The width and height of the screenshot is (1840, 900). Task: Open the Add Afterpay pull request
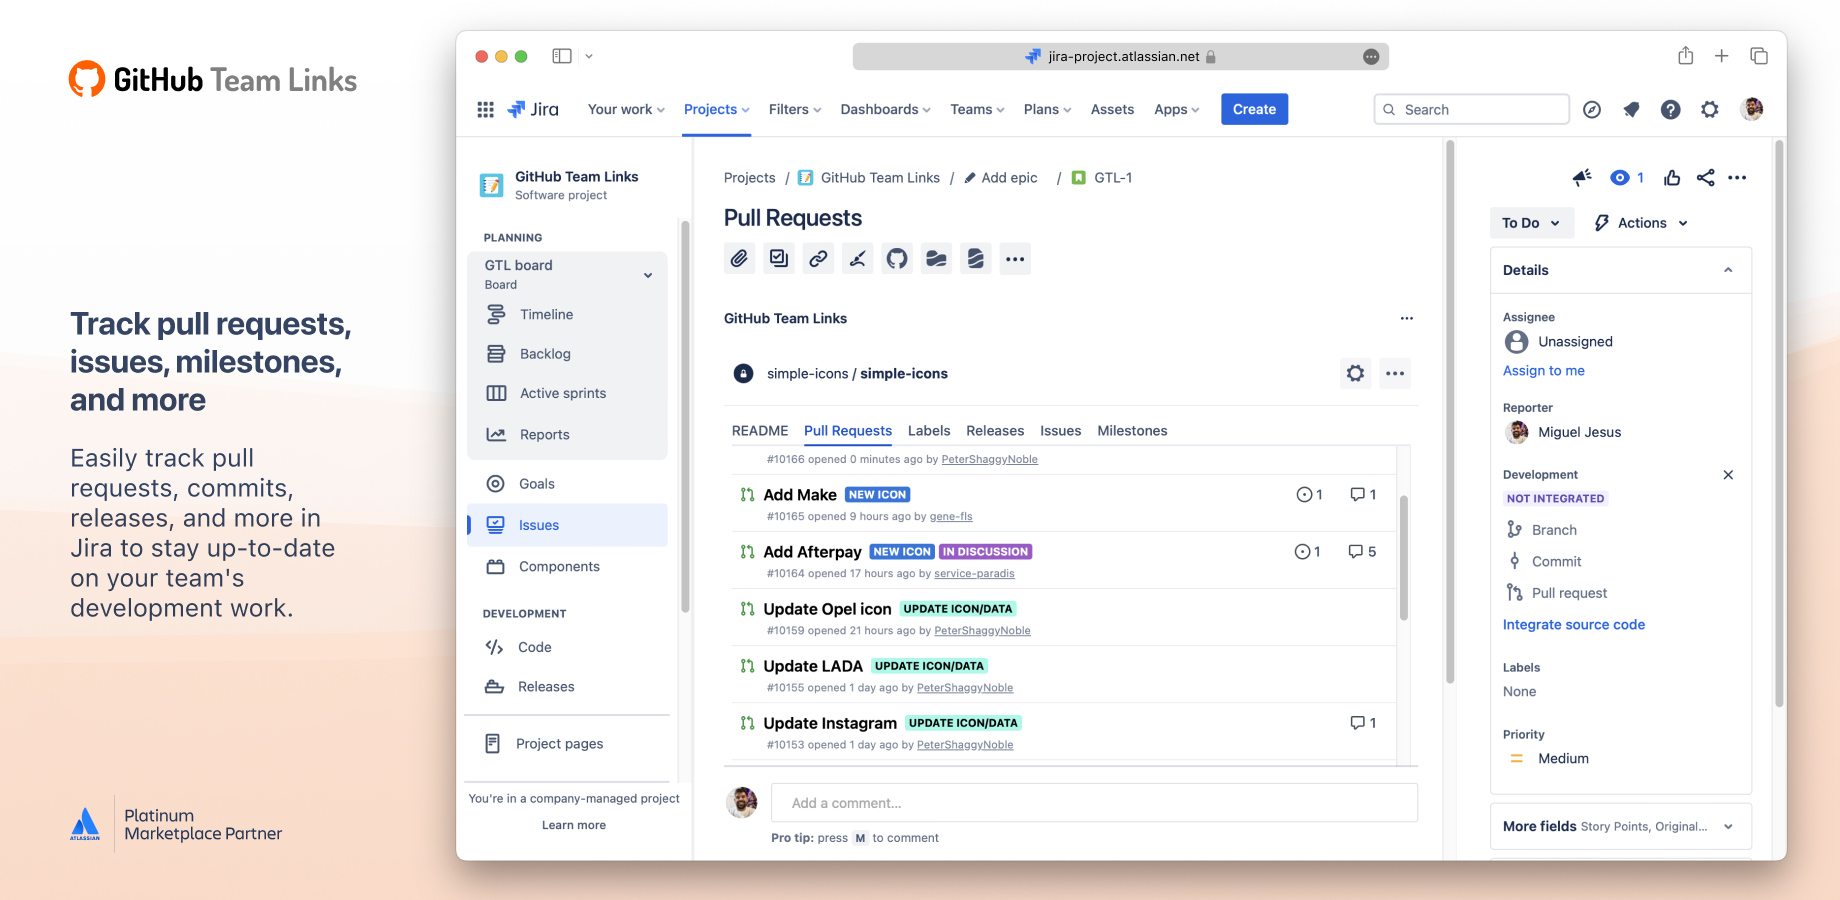pyautogui.click(x=812, y=552)
